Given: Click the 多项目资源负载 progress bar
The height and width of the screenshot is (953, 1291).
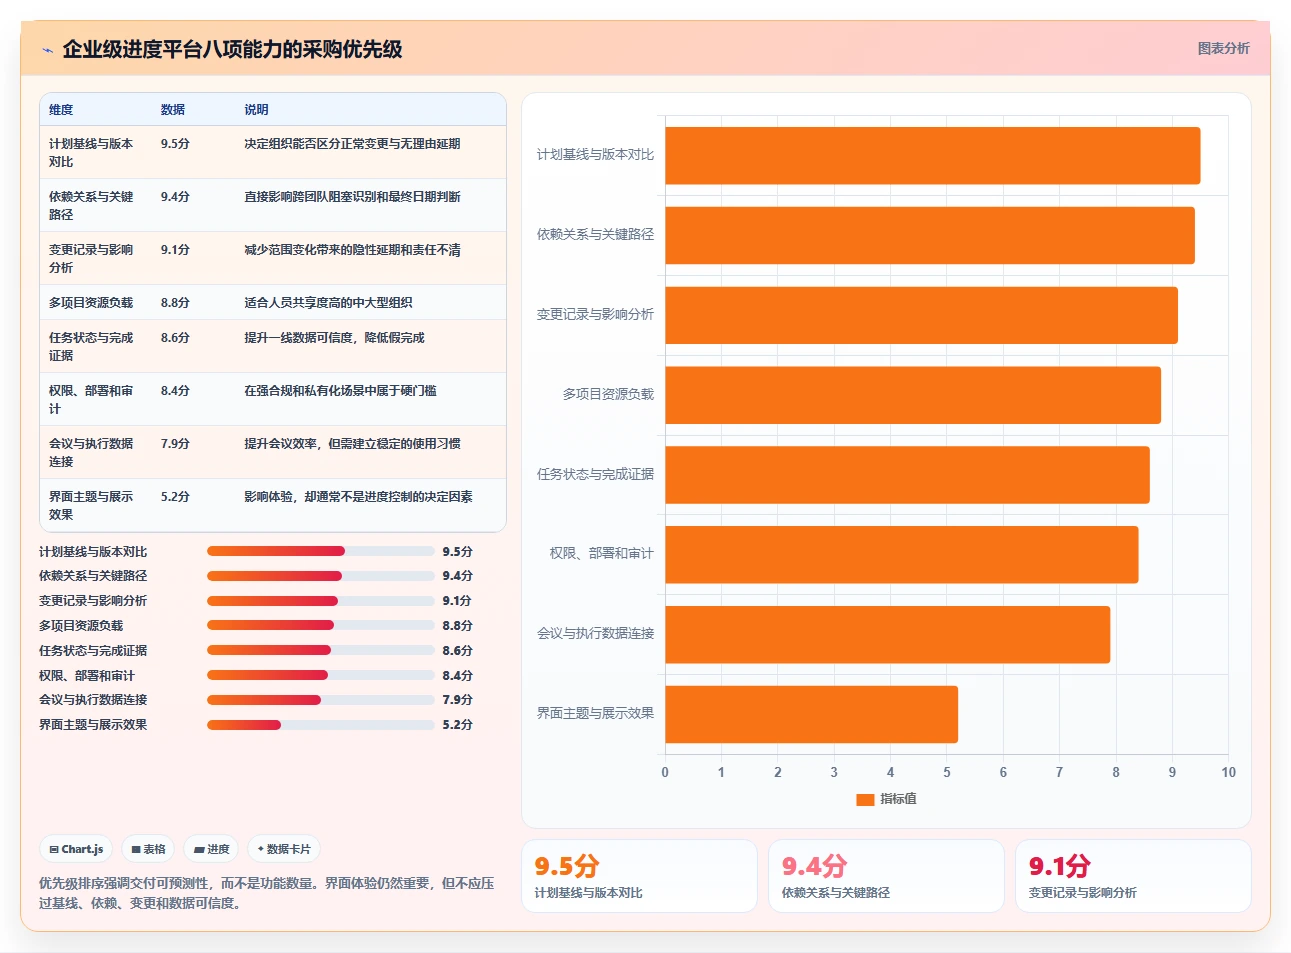Looking at the screenshot, I should click(x=320, y=625).
